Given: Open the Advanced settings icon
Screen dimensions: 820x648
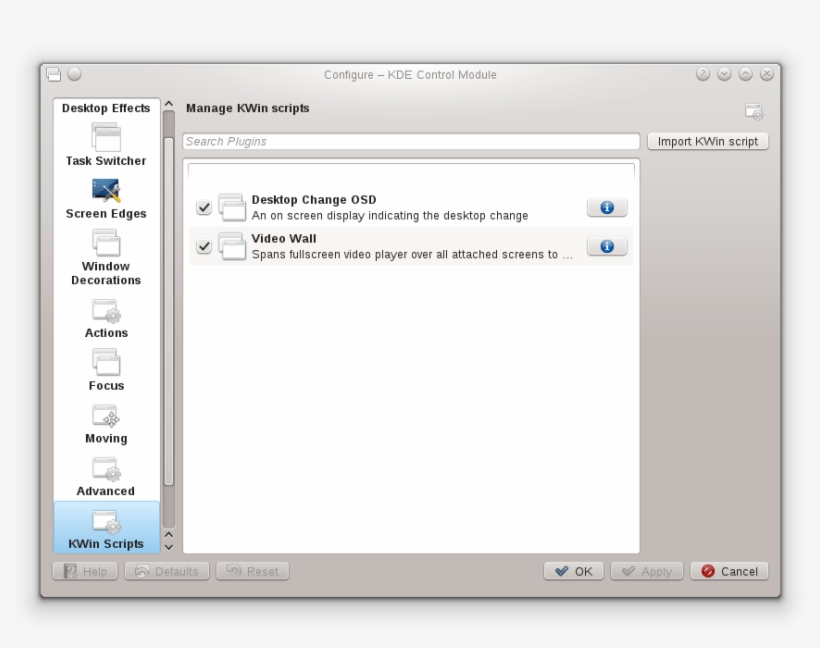Looking at the screenshot, I should coord(106,469).
